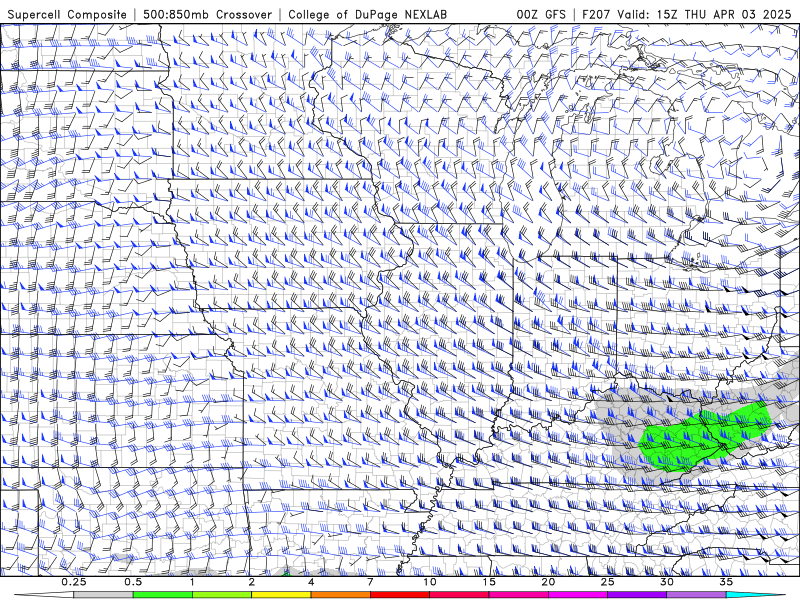Click the 0.5 scale label
Screen dimensions: 800x600
(133, 582)
